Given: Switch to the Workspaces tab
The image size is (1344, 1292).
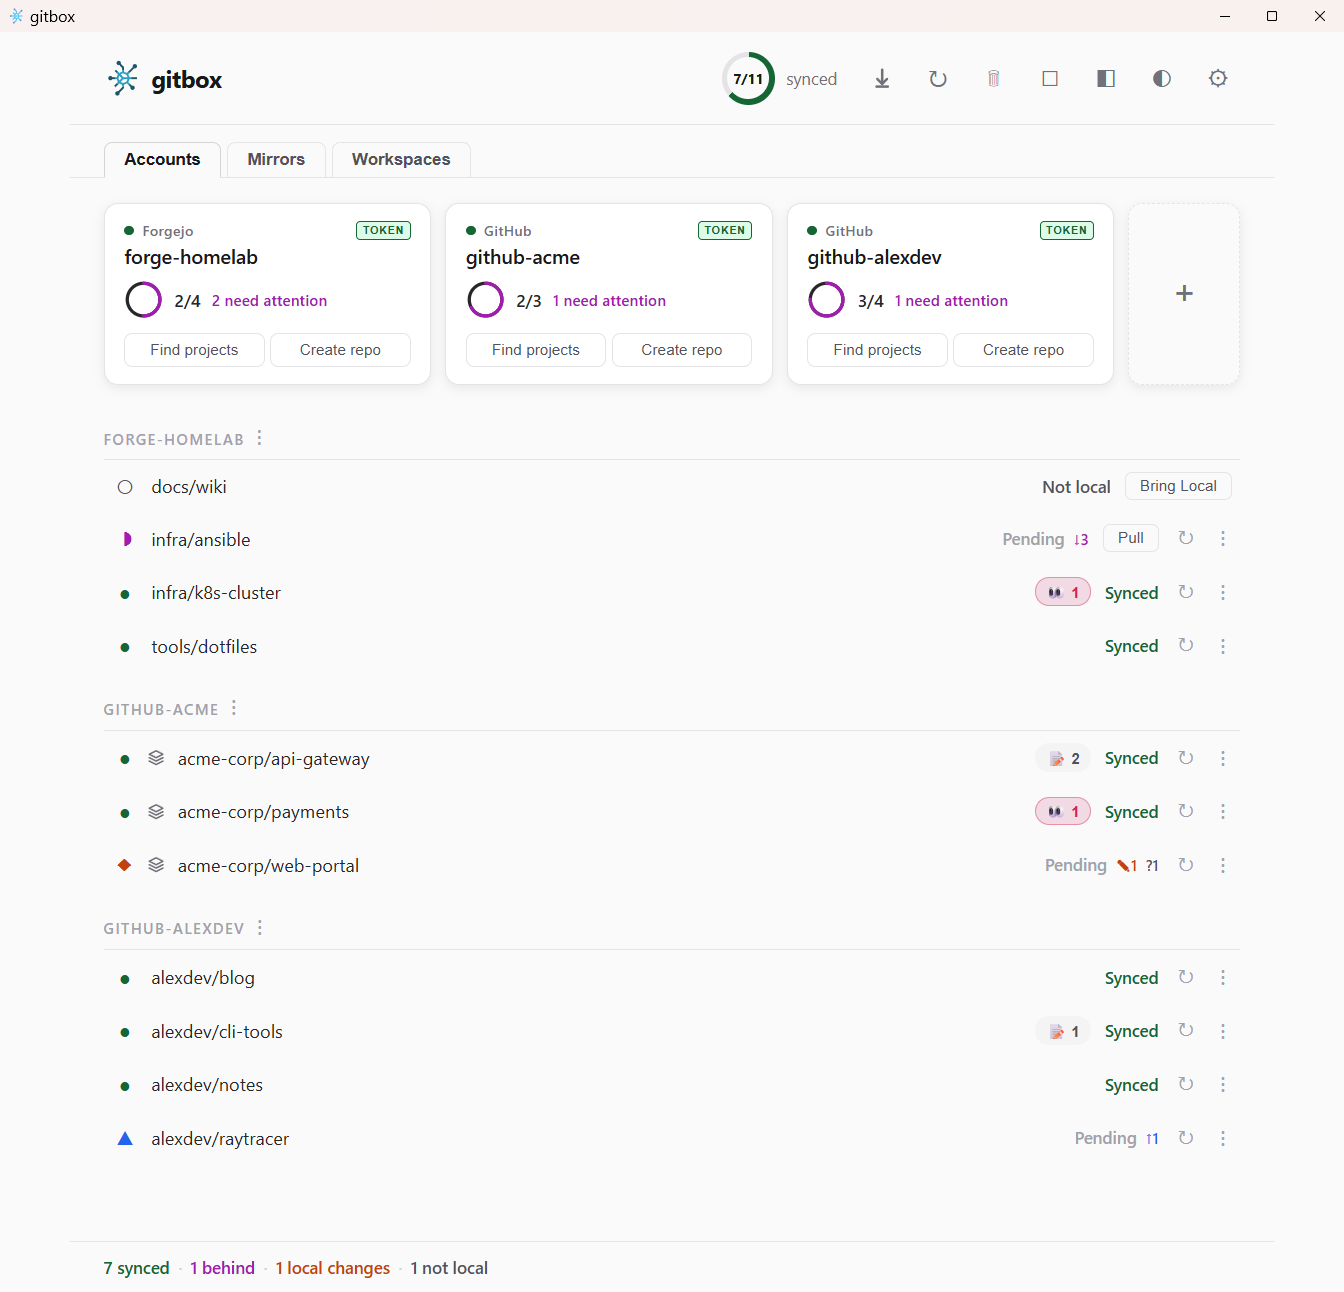Looking at the screenshot, I should tap(401, 159).
